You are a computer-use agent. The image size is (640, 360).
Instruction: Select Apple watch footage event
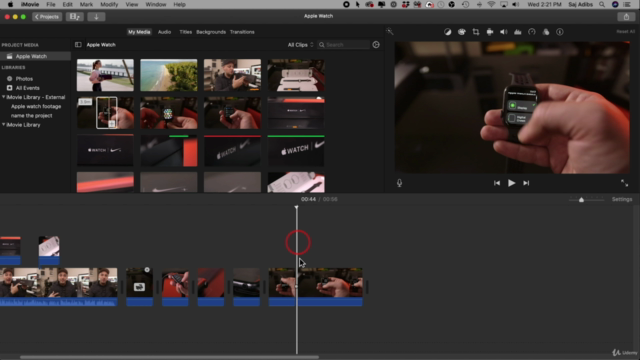(x=36, y=107)
